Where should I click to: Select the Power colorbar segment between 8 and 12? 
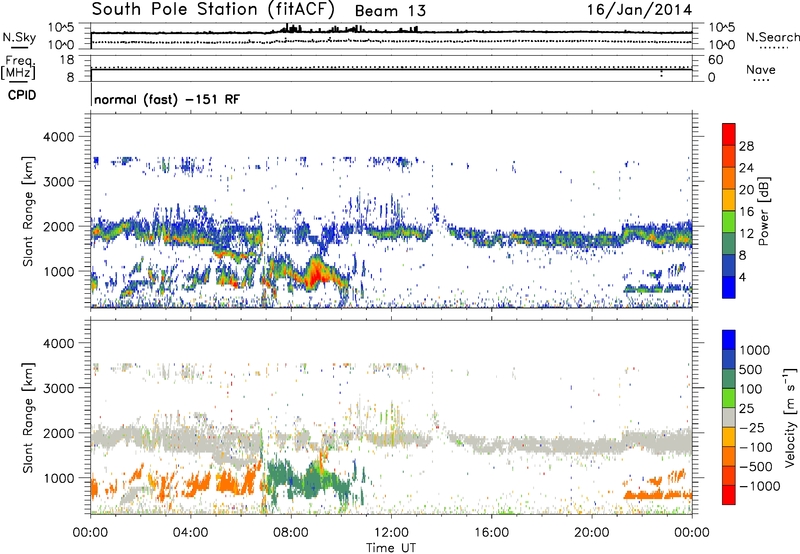(x=729, y=243)
